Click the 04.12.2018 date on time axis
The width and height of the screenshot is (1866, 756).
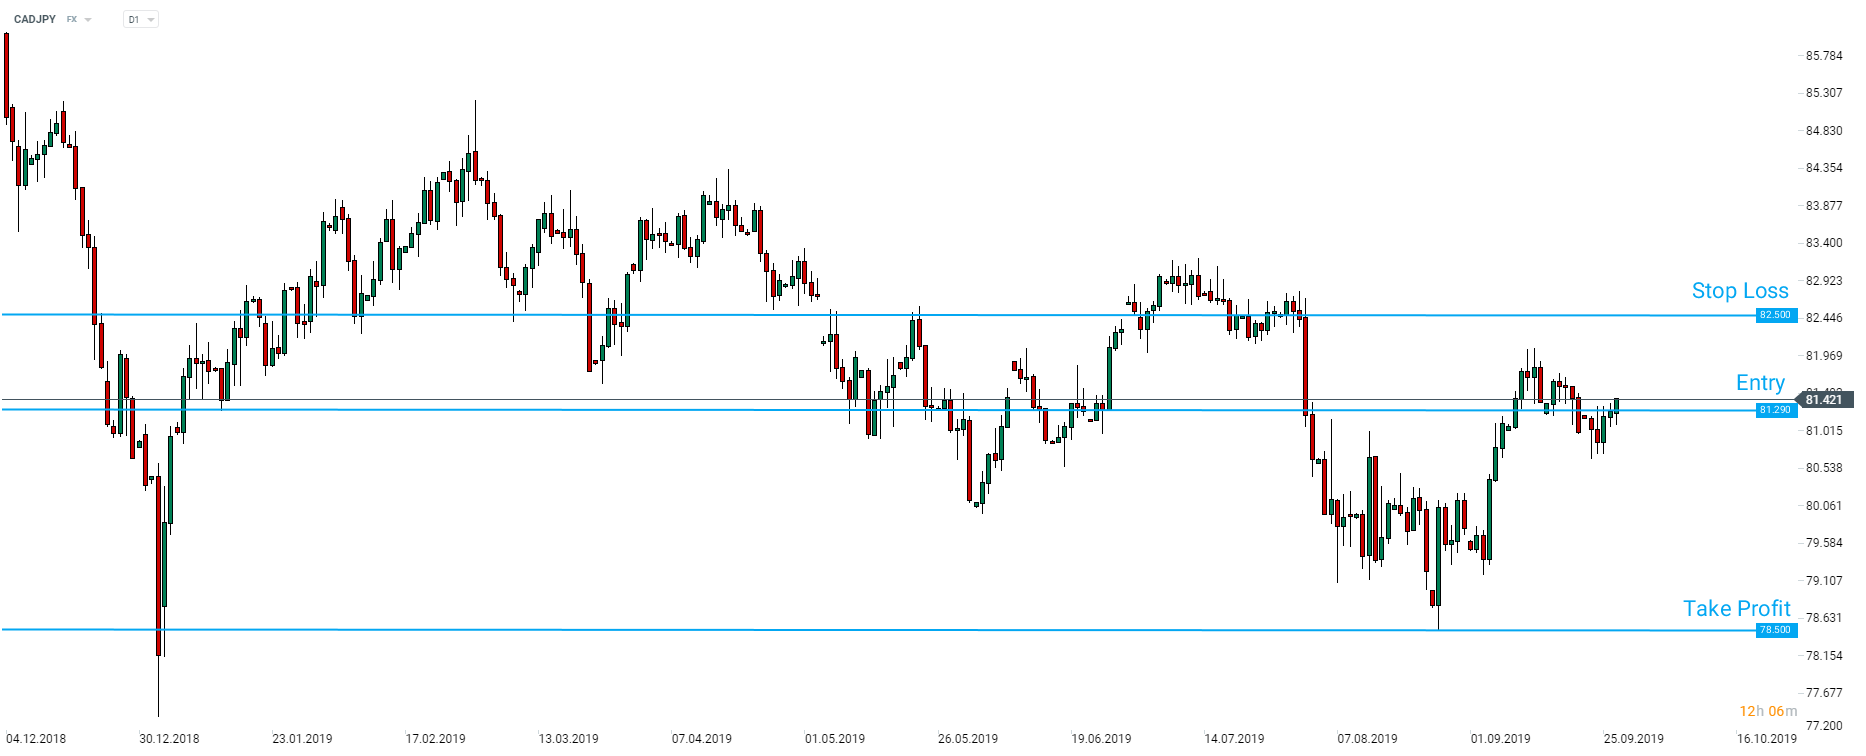36,739
